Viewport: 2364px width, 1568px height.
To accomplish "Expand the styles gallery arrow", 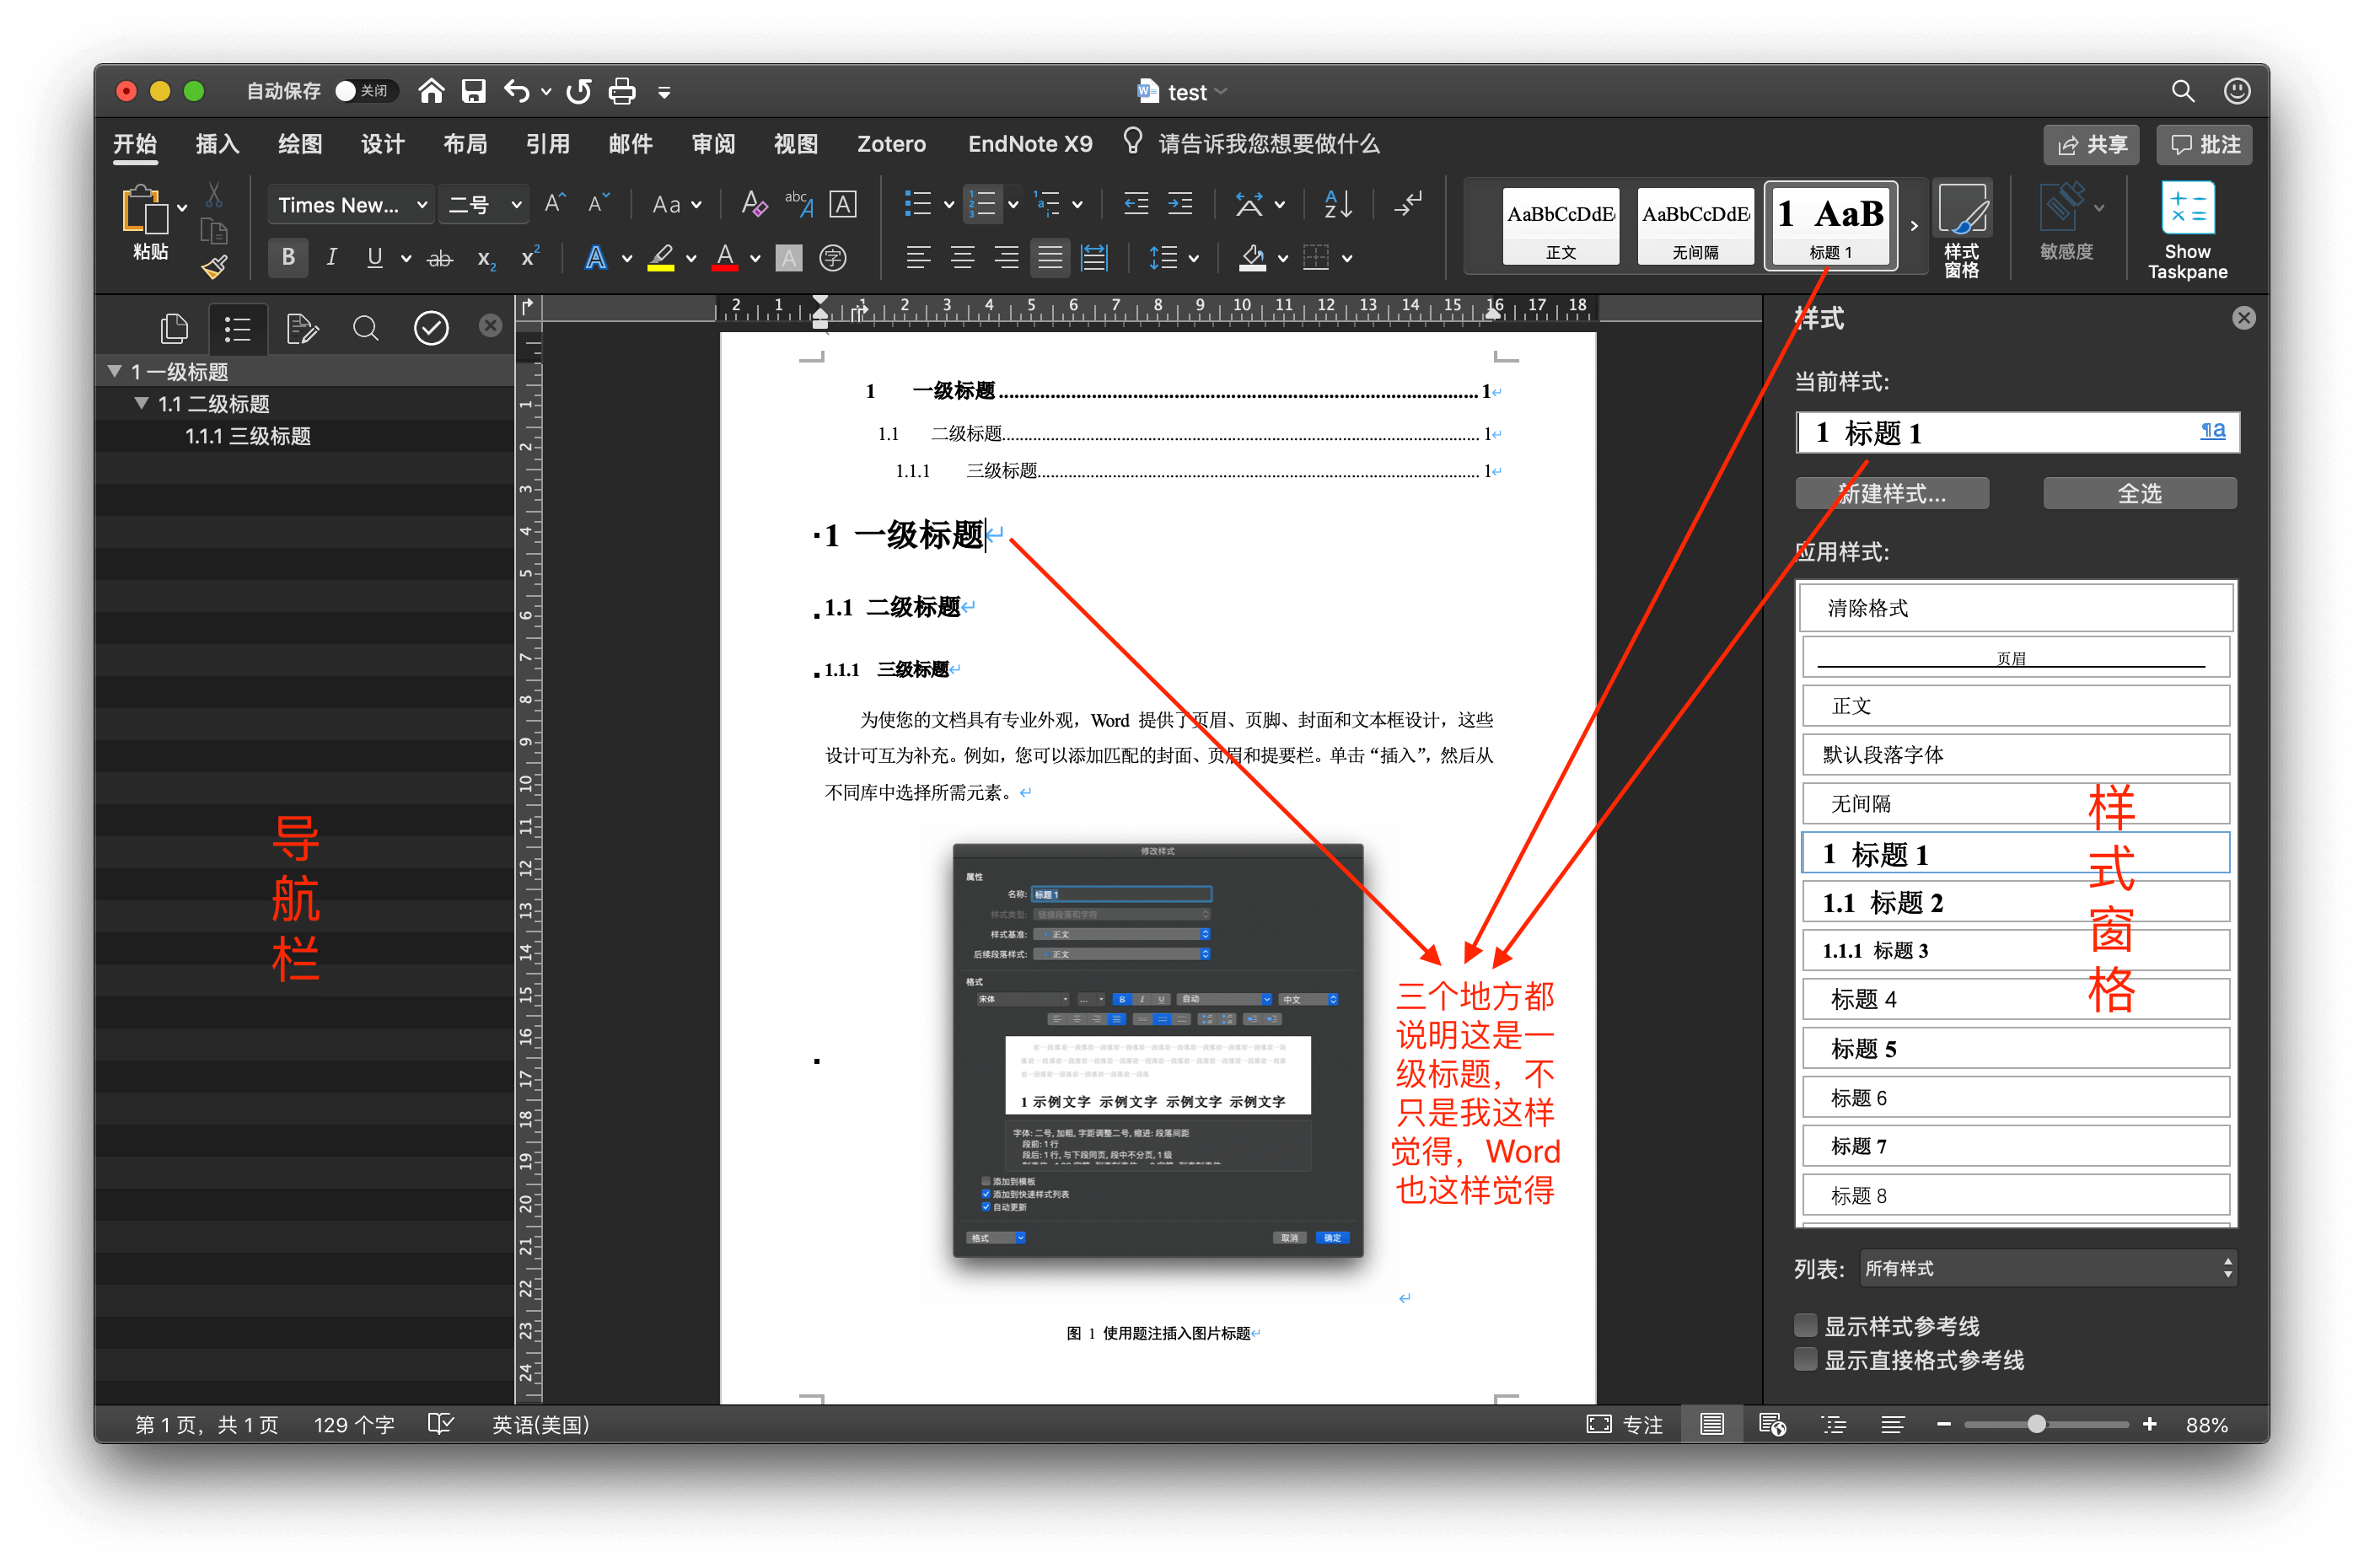I will pyautogui.click(x=1914, y=226).
